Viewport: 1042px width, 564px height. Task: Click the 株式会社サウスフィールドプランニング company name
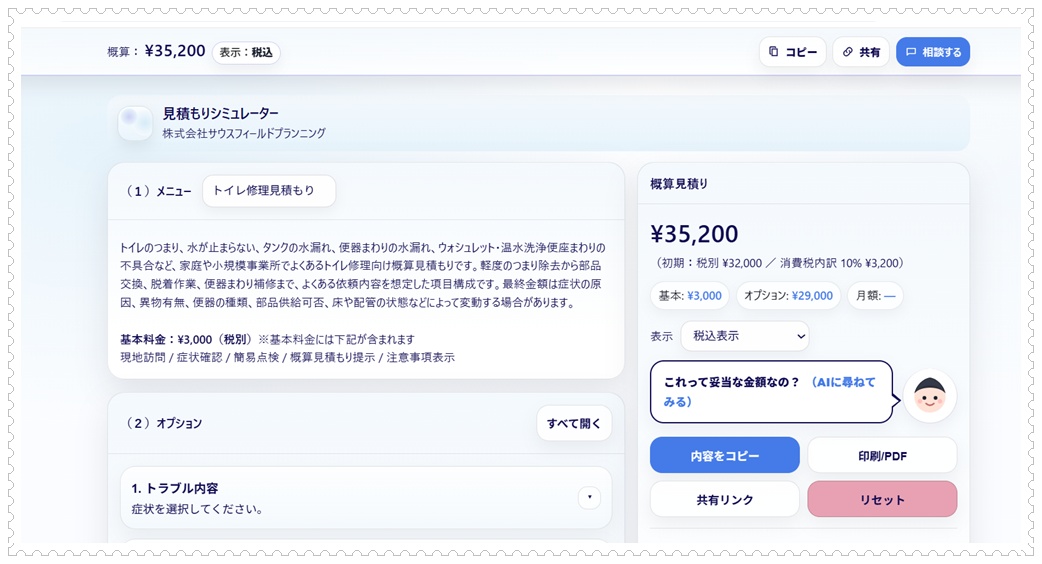pyautogui.click(x=244, y=133)
